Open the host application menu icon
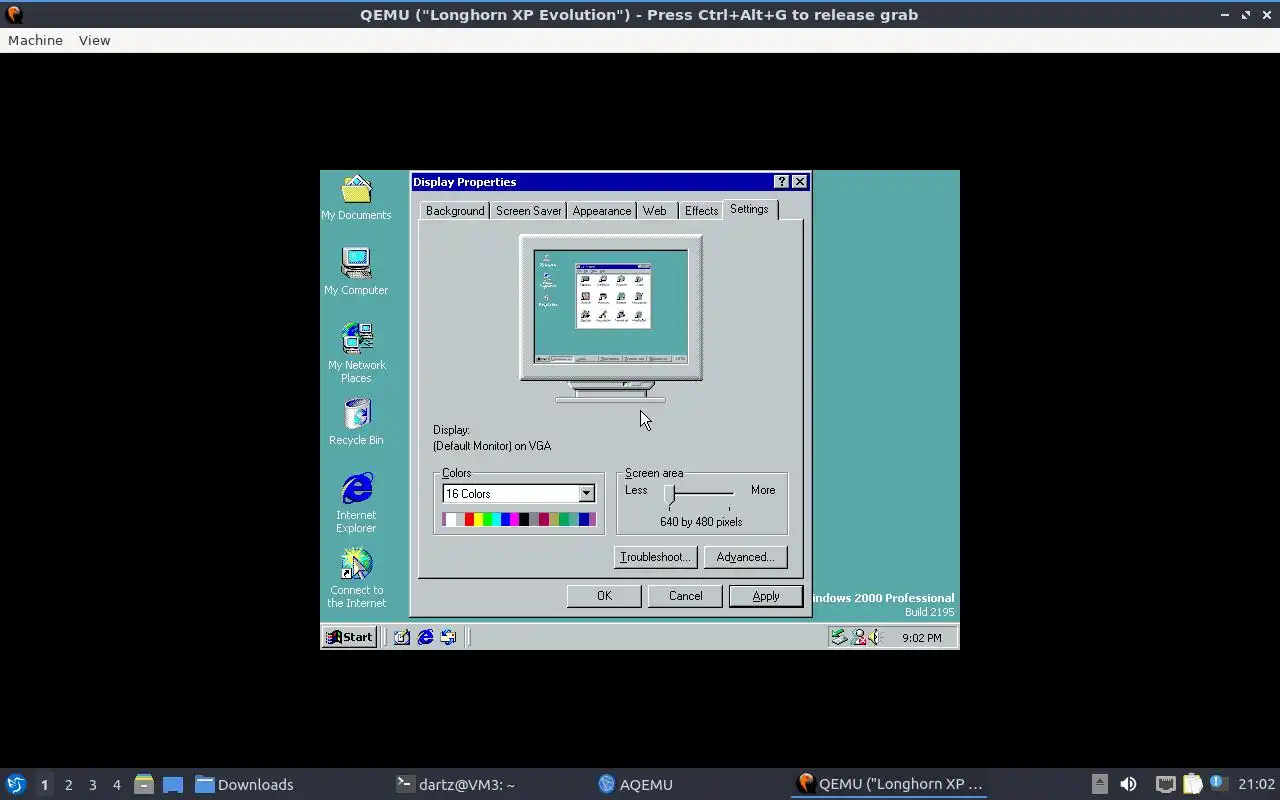This screenshot has width=1280, height=800. [x=15, y=785]
